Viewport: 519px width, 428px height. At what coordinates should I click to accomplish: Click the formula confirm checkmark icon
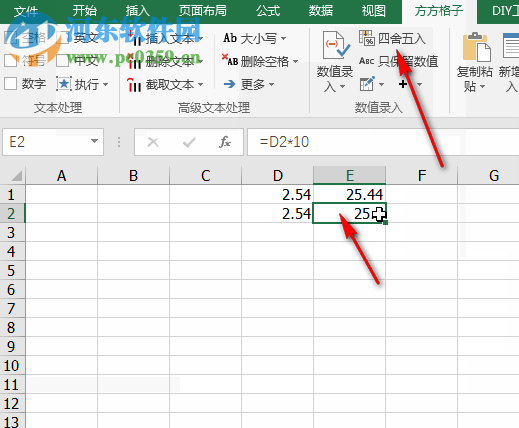189,143
